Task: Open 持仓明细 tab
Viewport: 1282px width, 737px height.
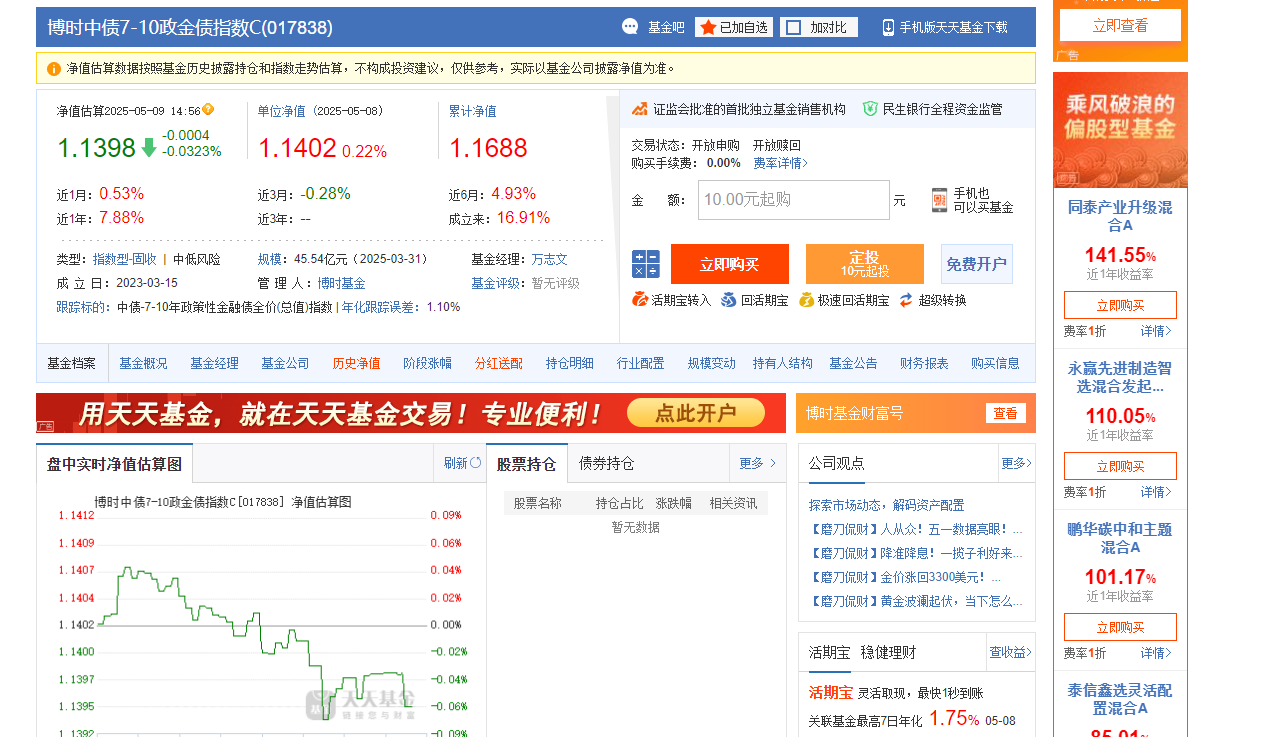Action: (x=570, y=363)
